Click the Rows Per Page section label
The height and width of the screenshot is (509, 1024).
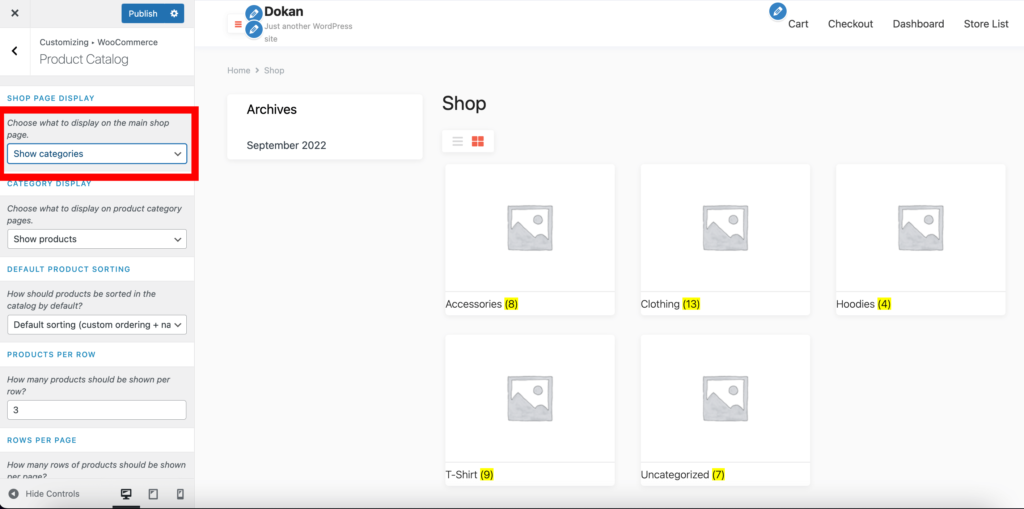[44, 440]
